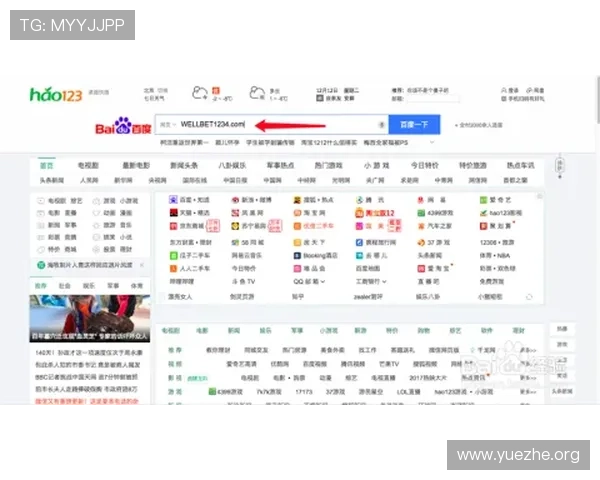Open the 电视剧 navigation tab

[88, 165]
